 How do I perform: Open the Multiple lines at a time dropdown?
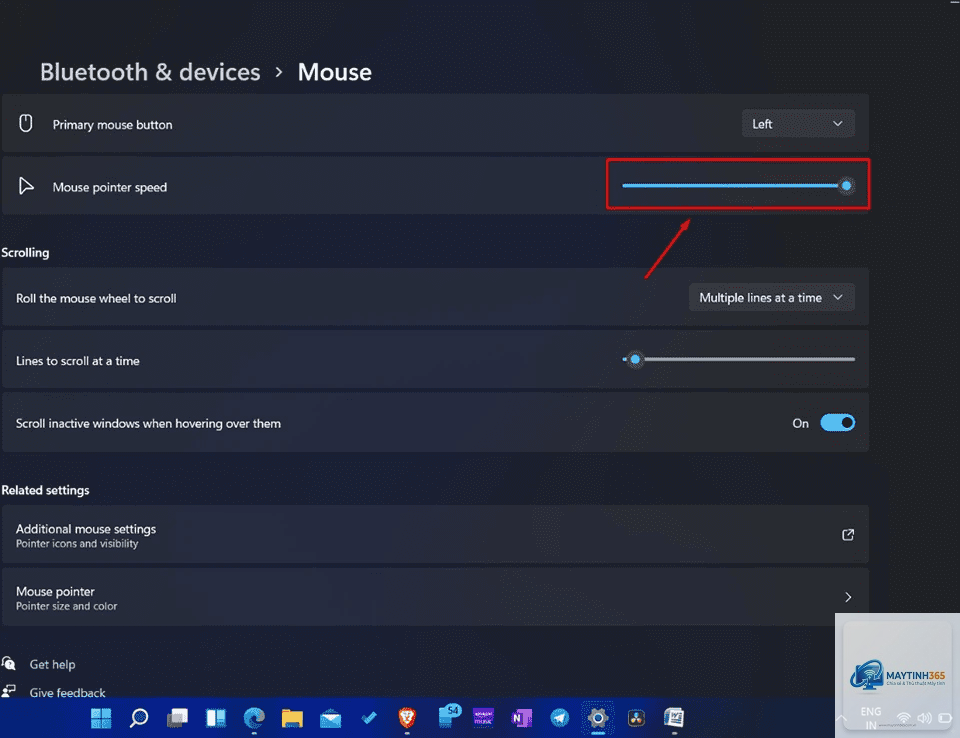pos(771,298)
